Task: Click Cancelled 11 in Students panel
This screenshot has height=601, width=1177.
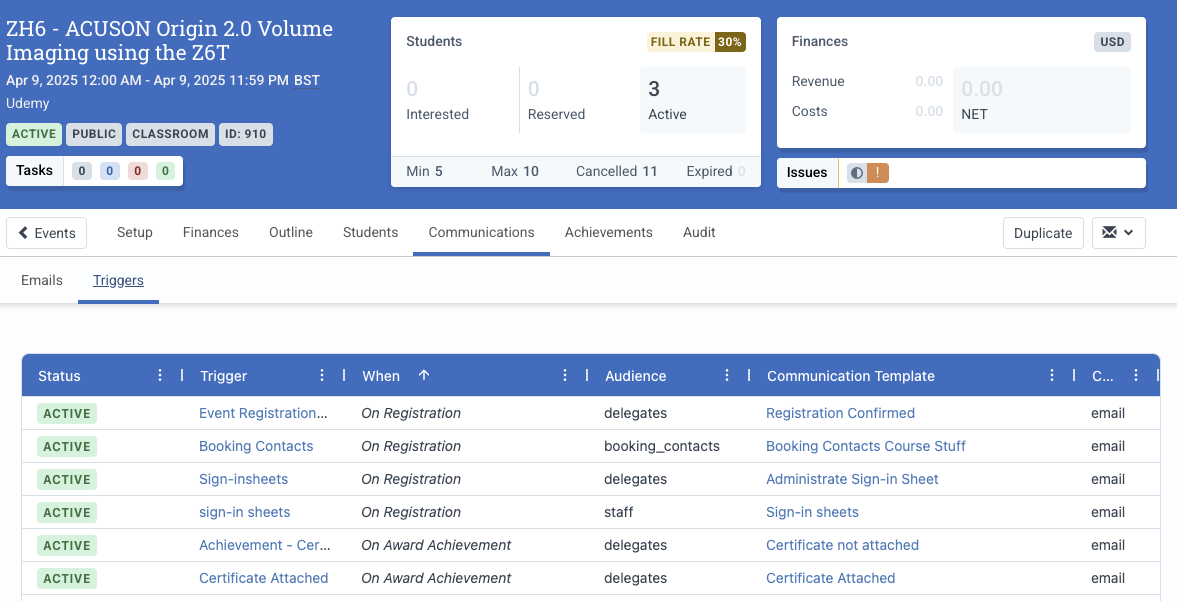Action: coord(616,171)
